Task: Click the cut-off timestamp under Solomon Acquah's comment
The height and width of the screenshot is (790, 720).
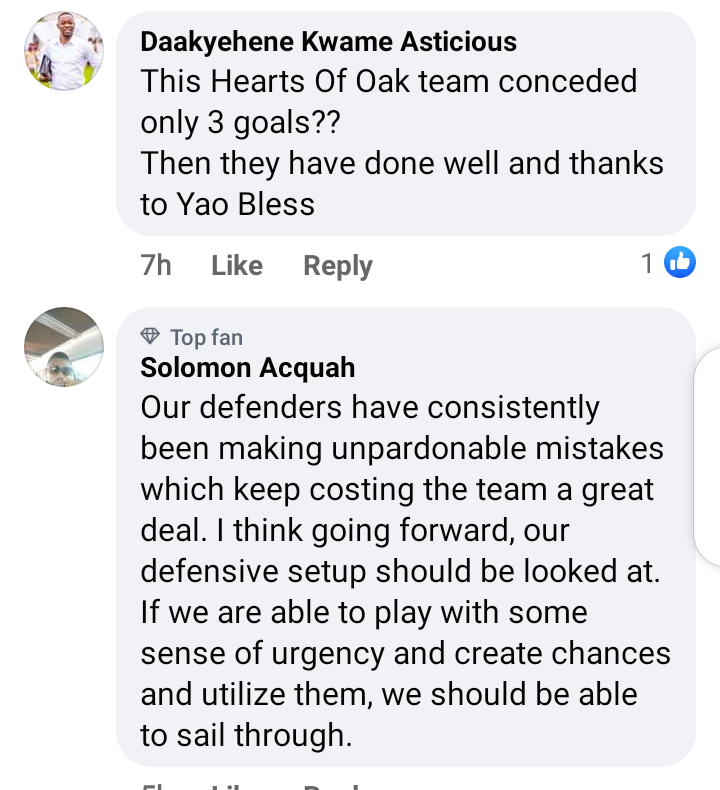Action: 156,784
